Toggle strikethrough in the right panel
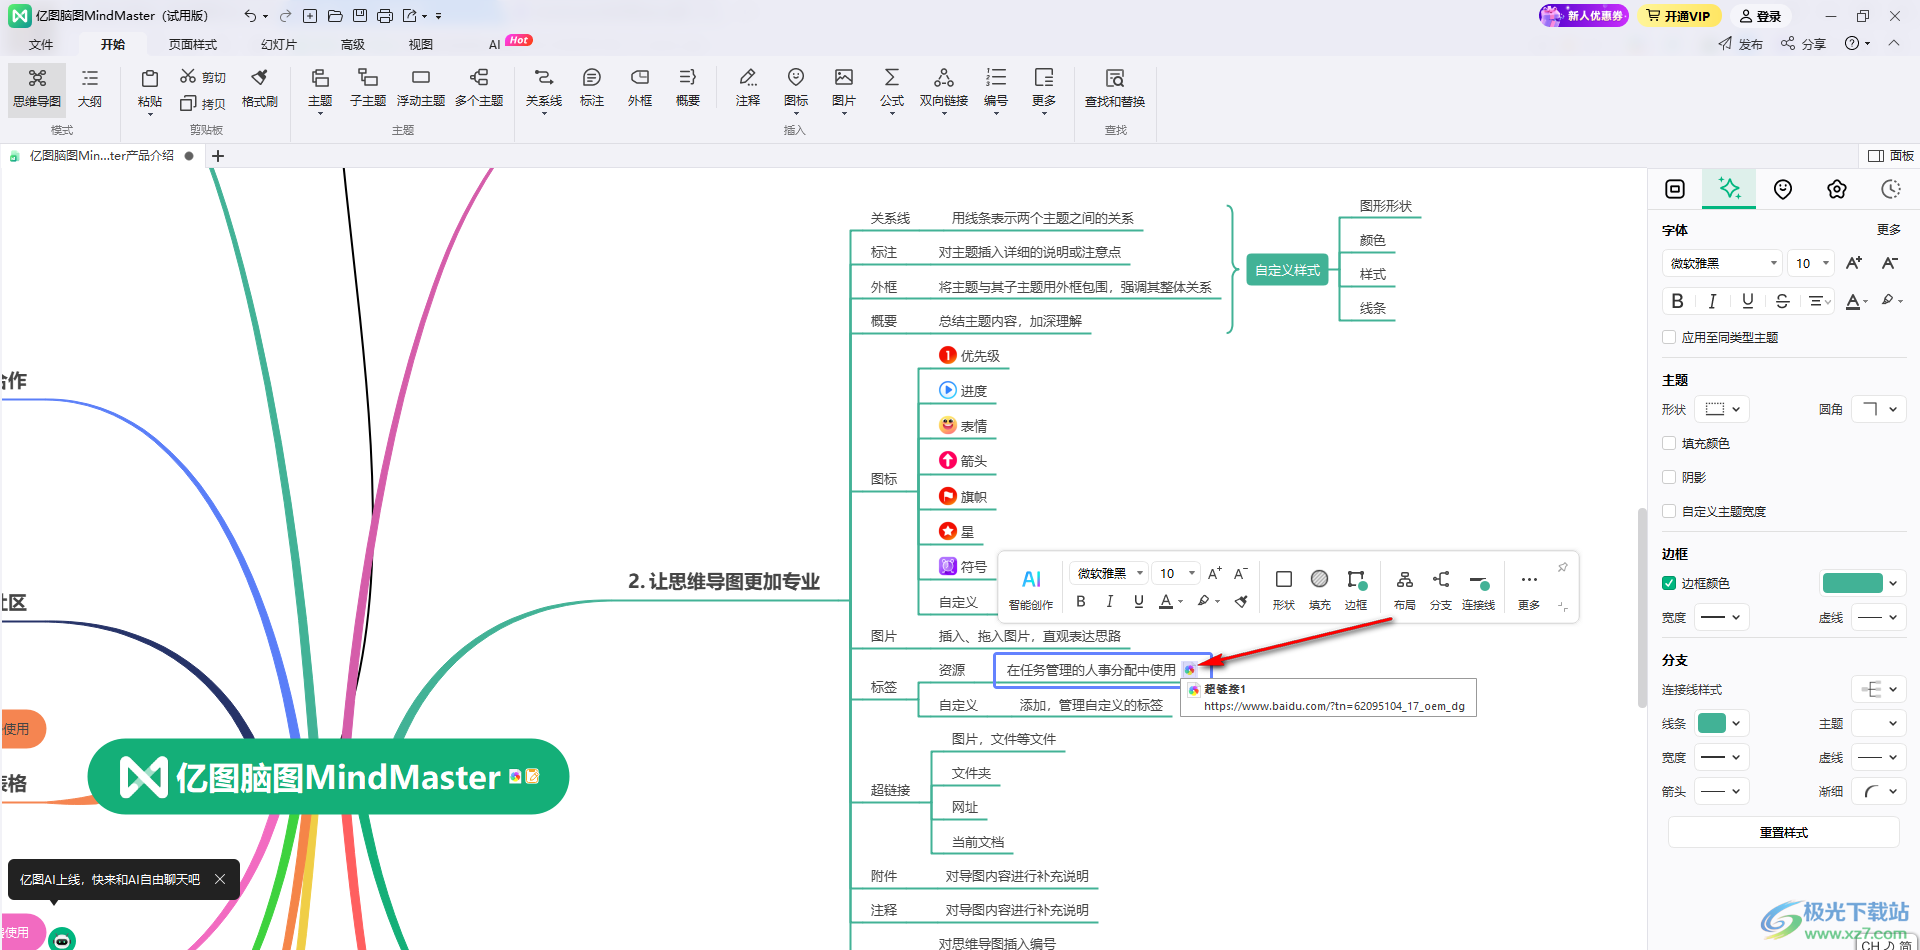This screenshot has height=950, width=1920. tap(1782, 301)
